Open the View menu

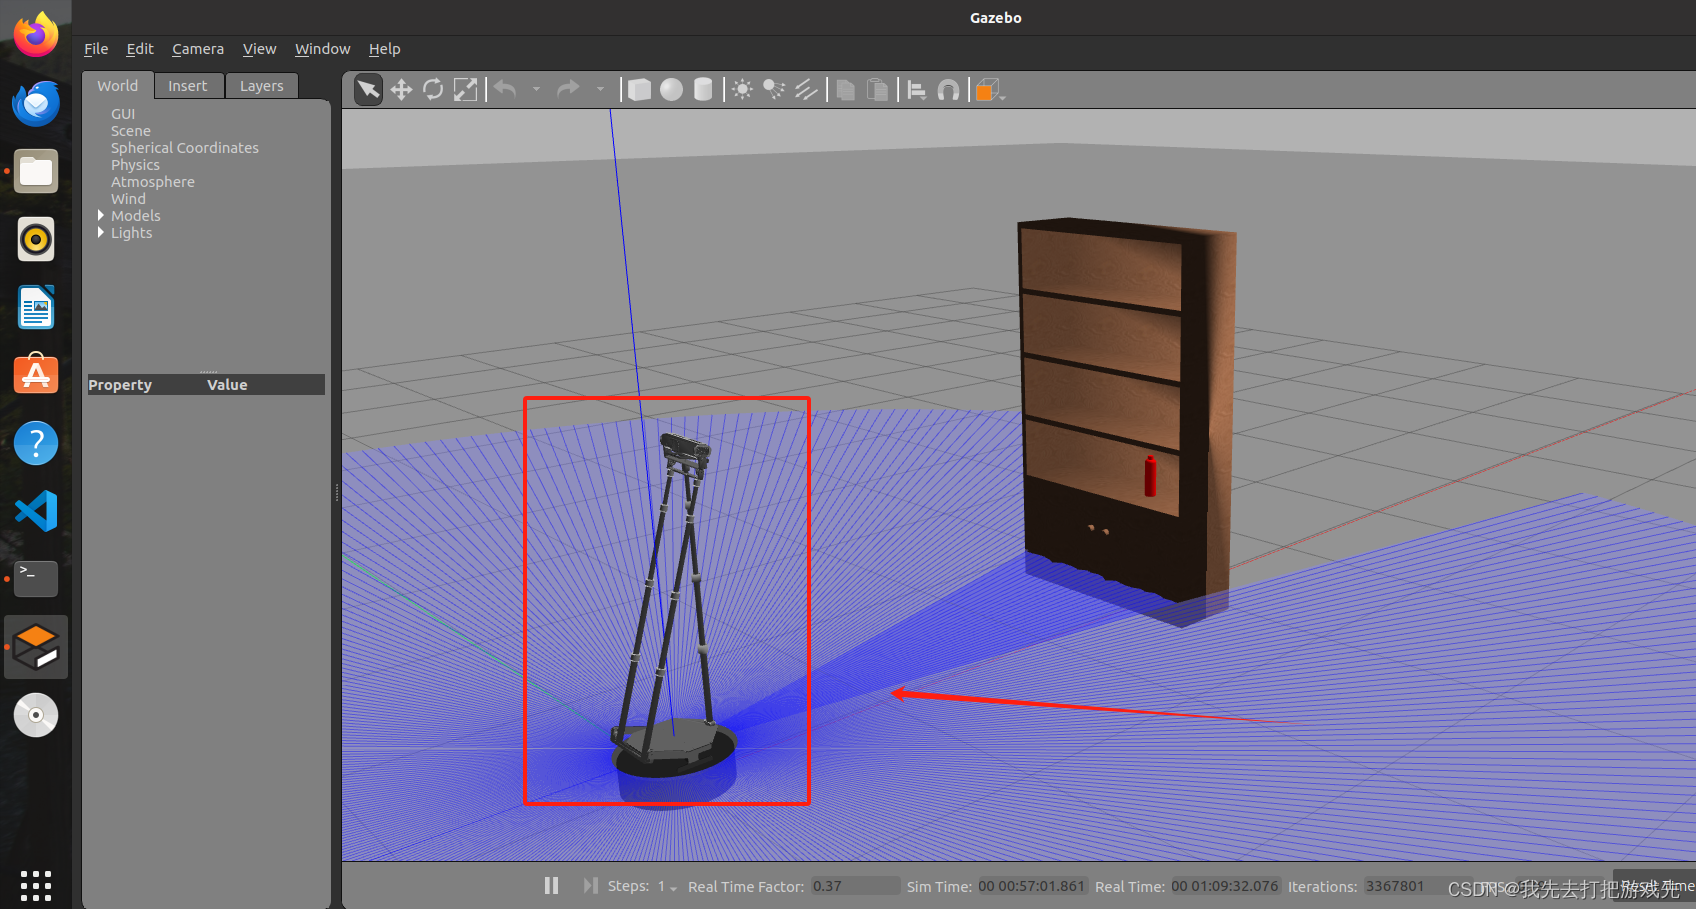pyautogui.click(x=259, y=49)
